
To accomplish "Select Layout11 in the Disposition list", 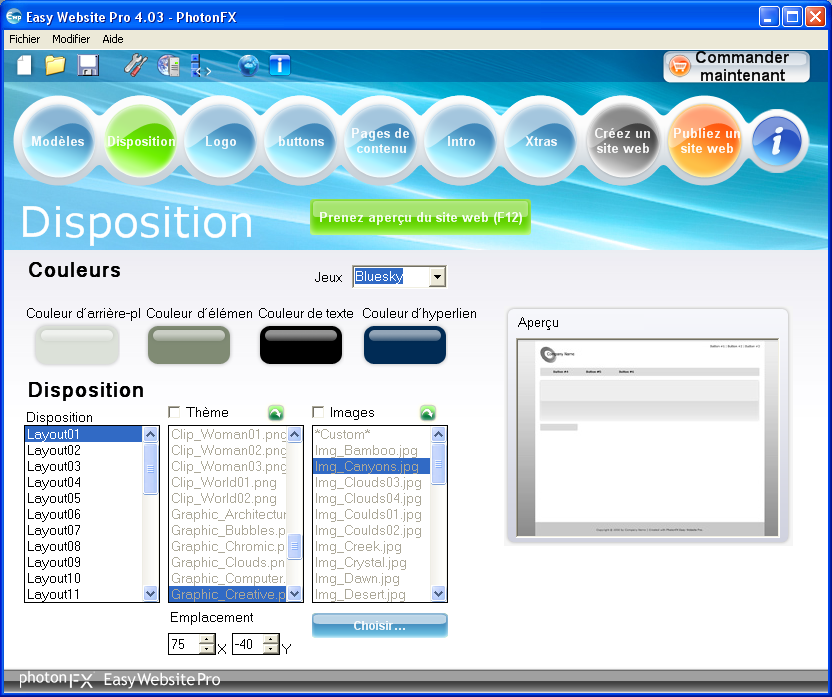I will point(84,594).
